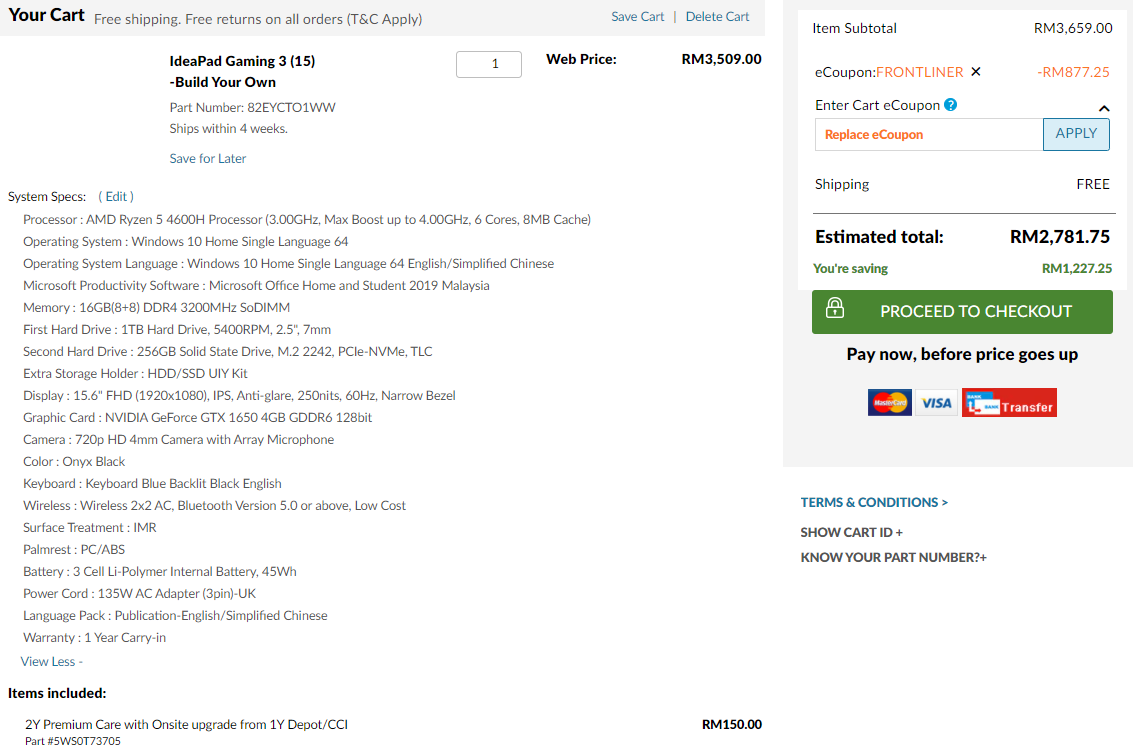Edit the System Specs

(116, 197)
